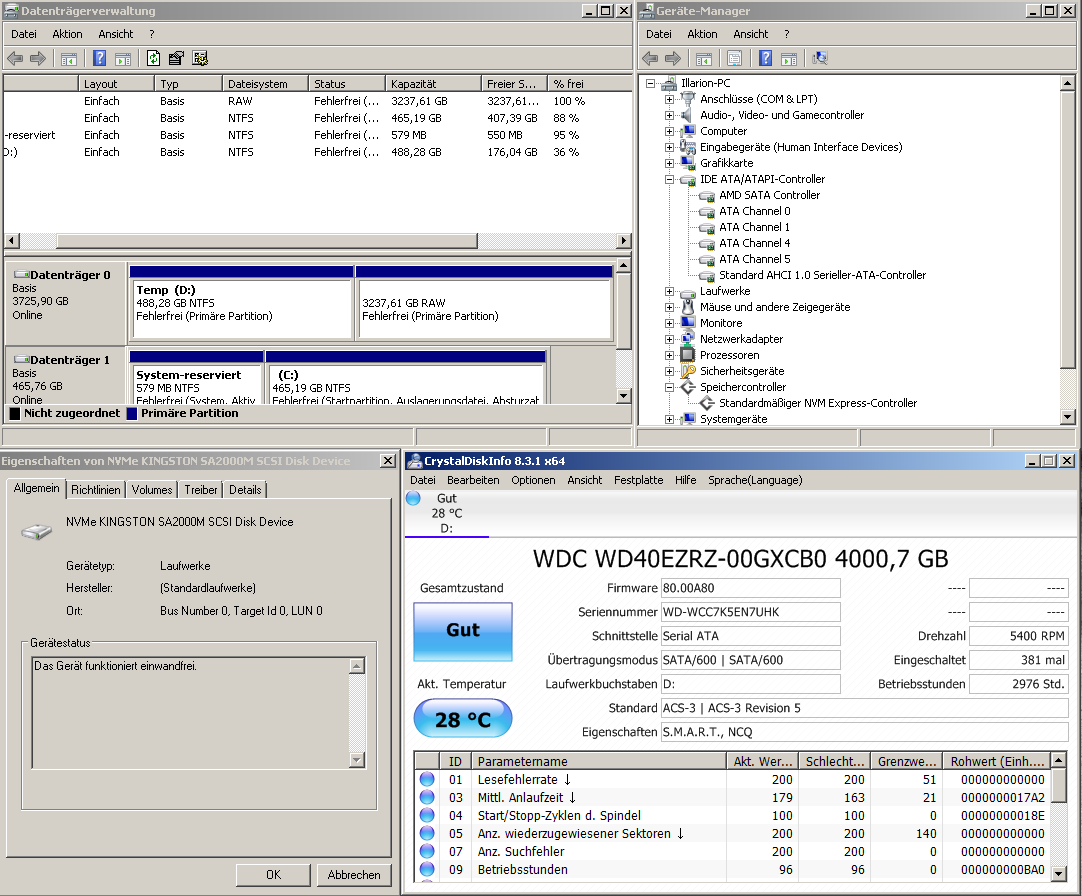Click down arrow of SMART list scrollbar
Screen dimensions: 1082x896
pyautogui.click(x=1059, y=873)
